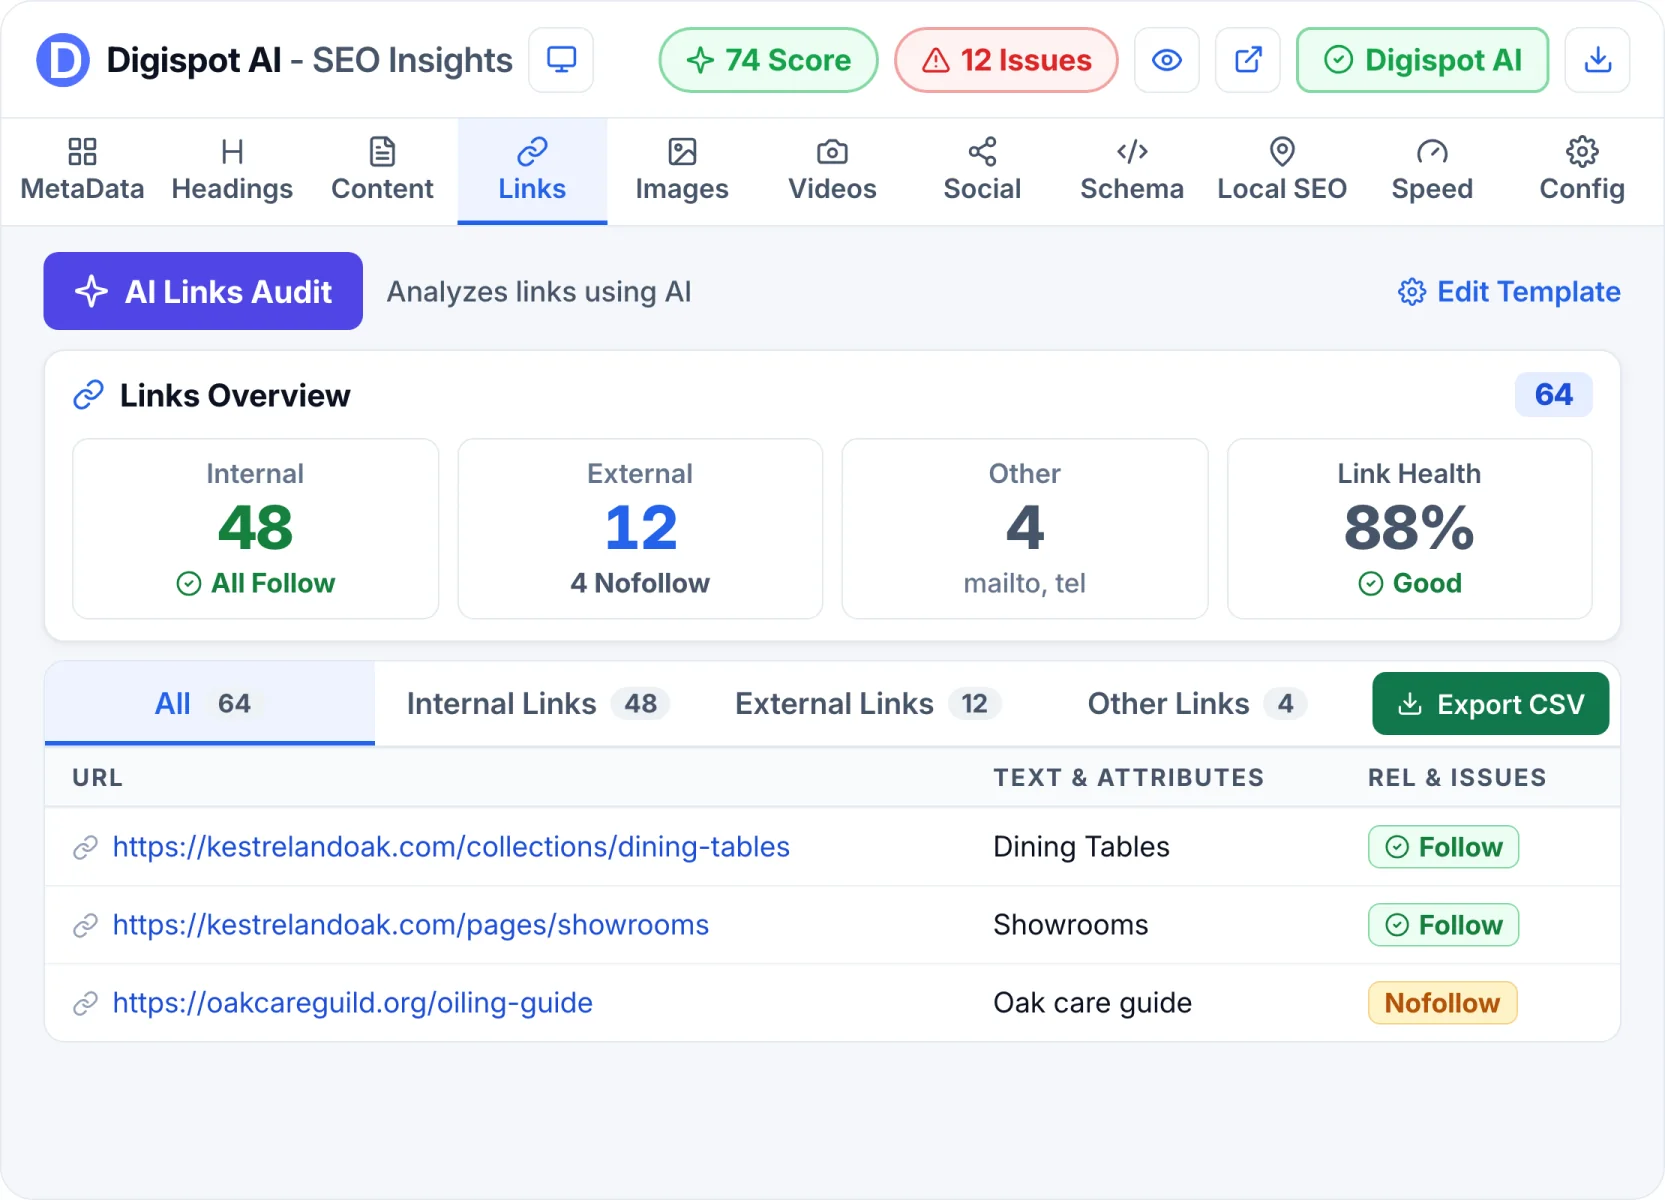Screen dimensions: 1665x1200
Task: Click Nofollow badge in Oak care guide row
Action: pos(1442,1003)
